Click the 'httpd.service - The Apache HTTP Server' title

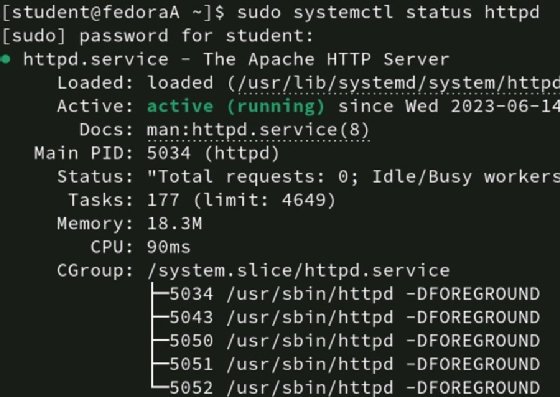(236, 59)
